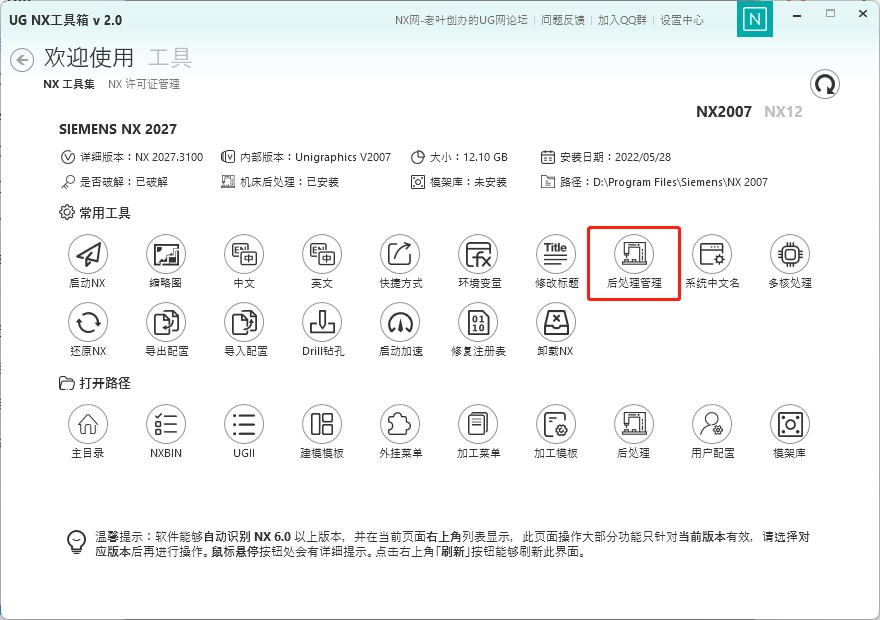Viewport: 880px width, 620px height.
Task: Click the 启动加速 speed-up icon
Action: click(x=400, y=323)
